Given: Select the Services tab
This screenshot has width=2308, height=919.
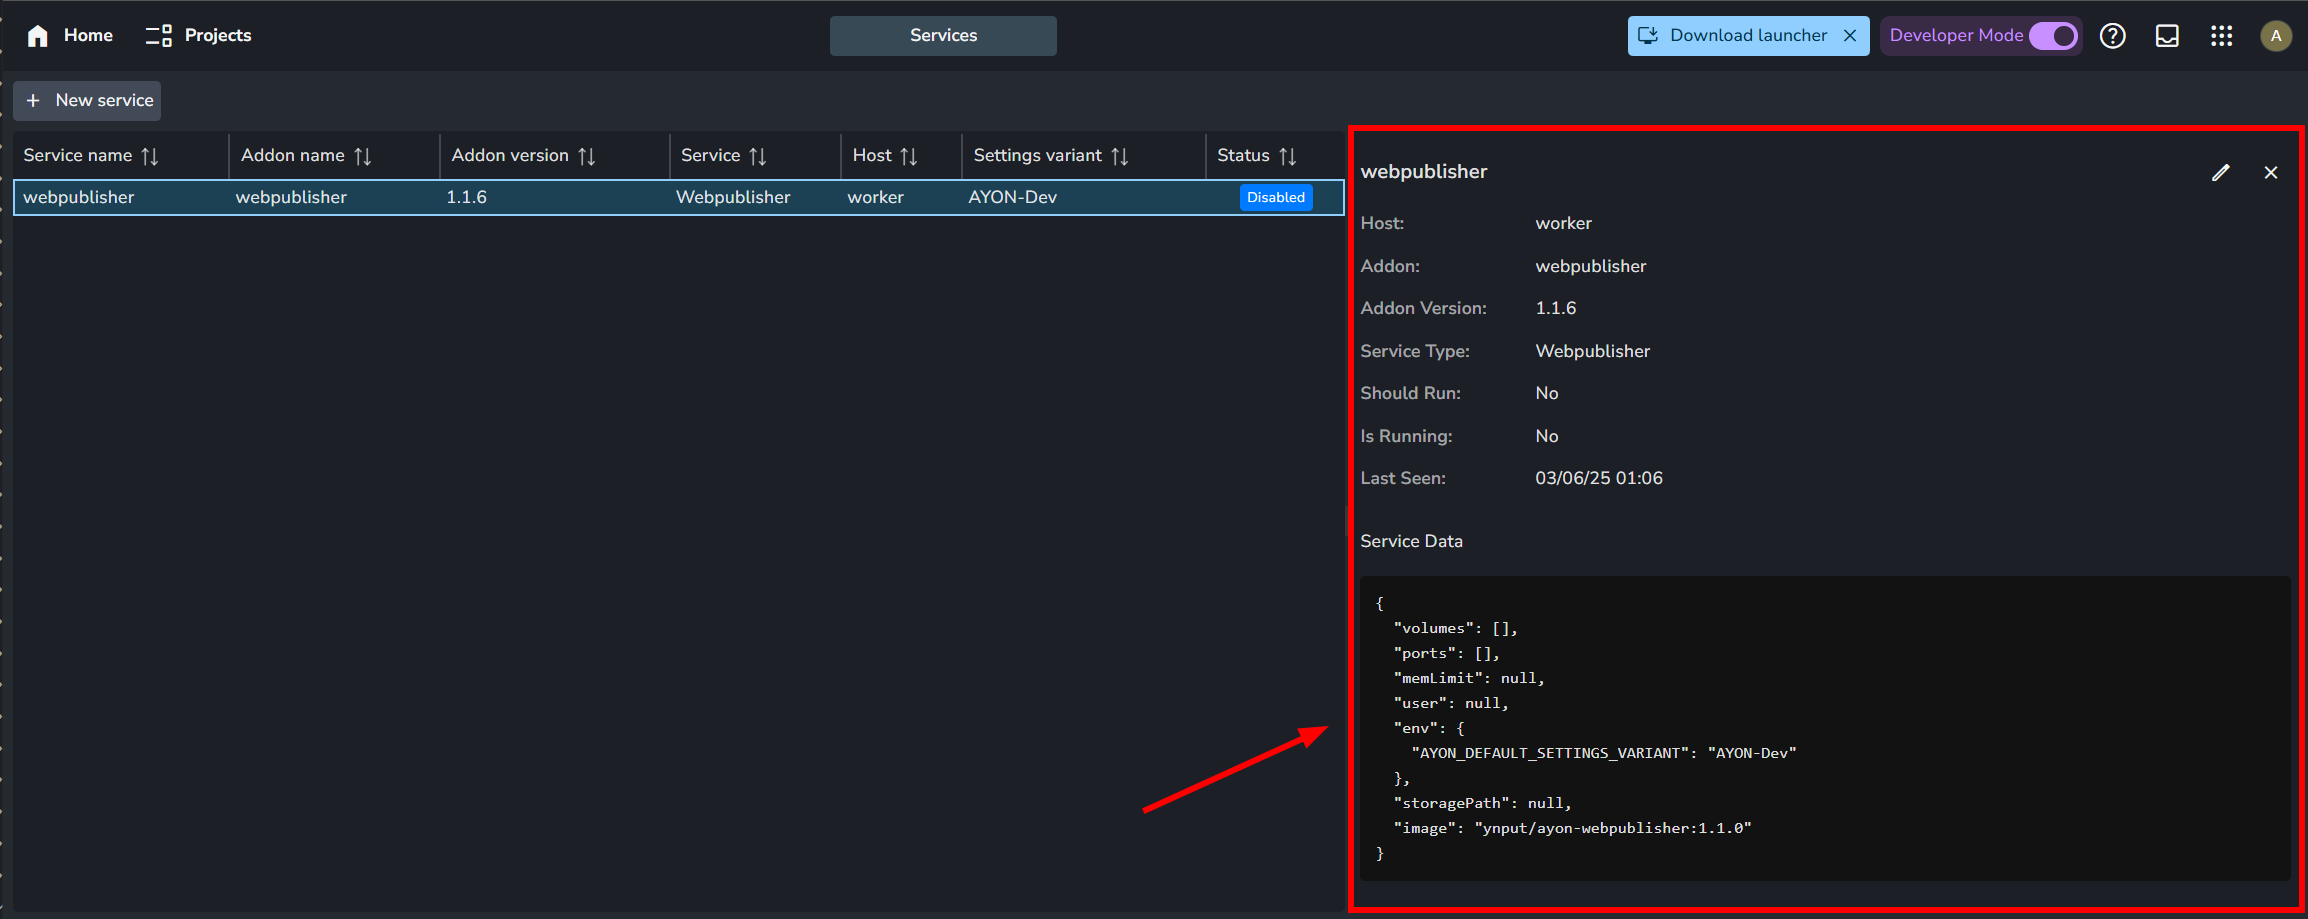Looking at the screenshot, I should (x=942, y=36).
